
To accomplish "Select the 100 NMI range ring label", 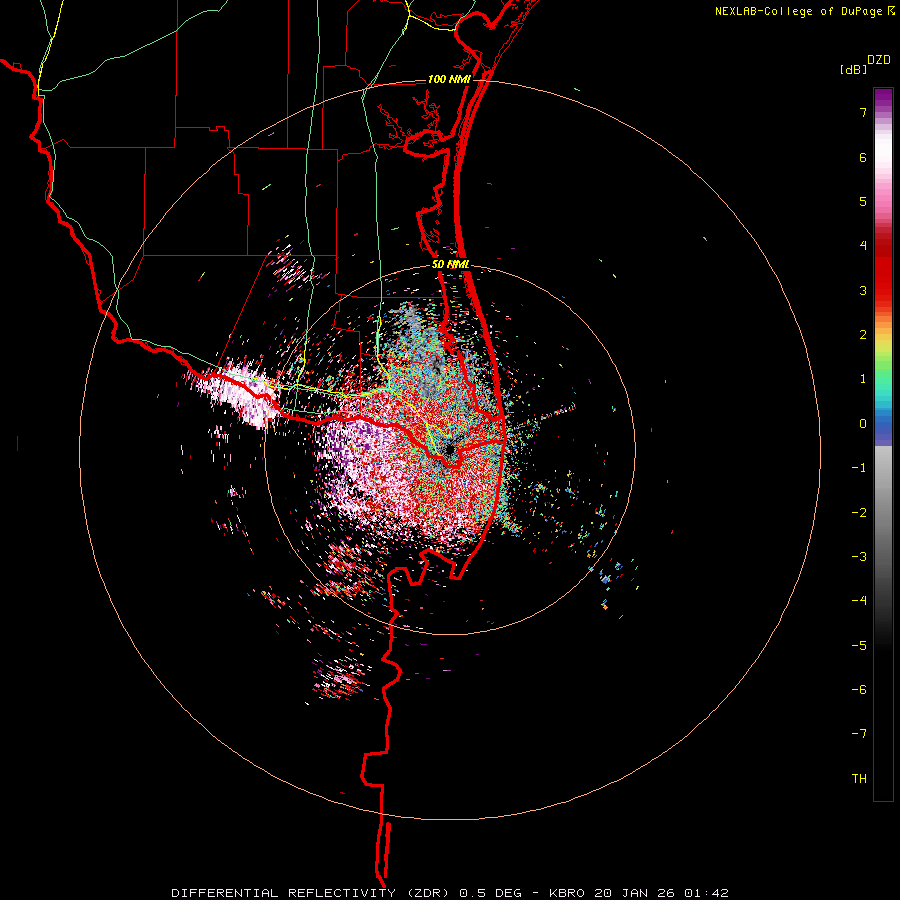I will tap(449, 79).
